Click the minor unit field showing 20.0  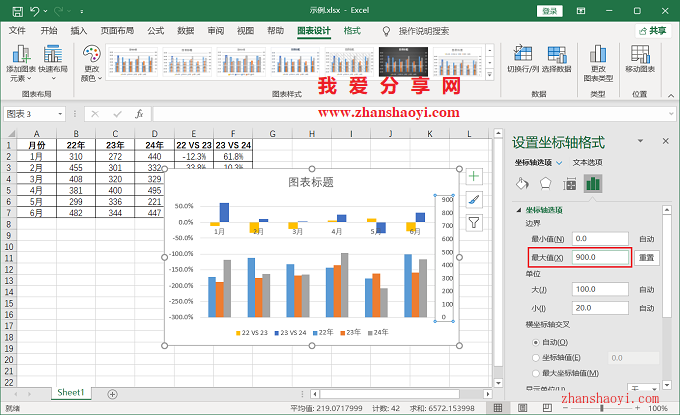600,308
